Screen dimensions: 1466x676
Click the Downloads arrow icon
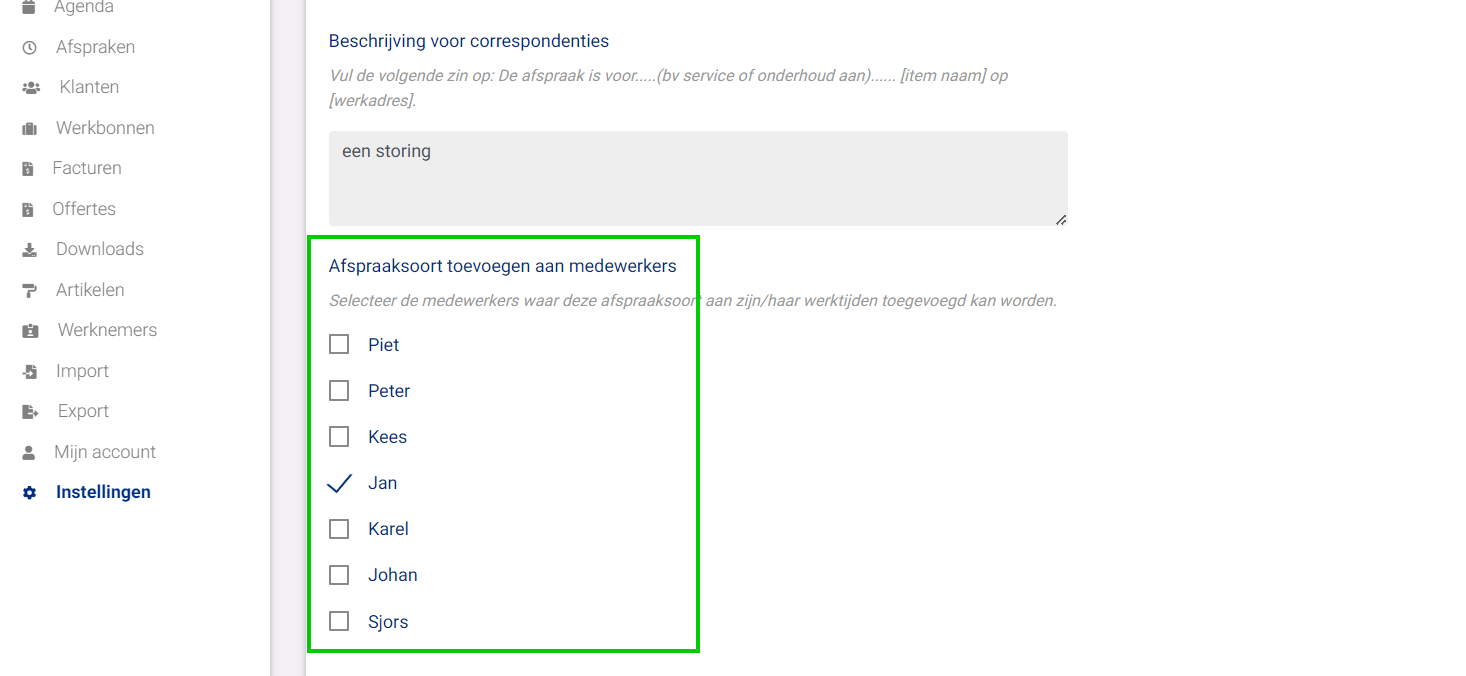29,250
